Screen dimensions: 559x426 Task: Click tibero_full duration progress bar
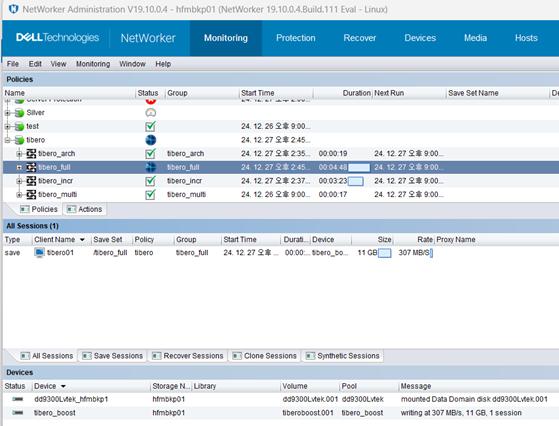click(x=359, y=168)
